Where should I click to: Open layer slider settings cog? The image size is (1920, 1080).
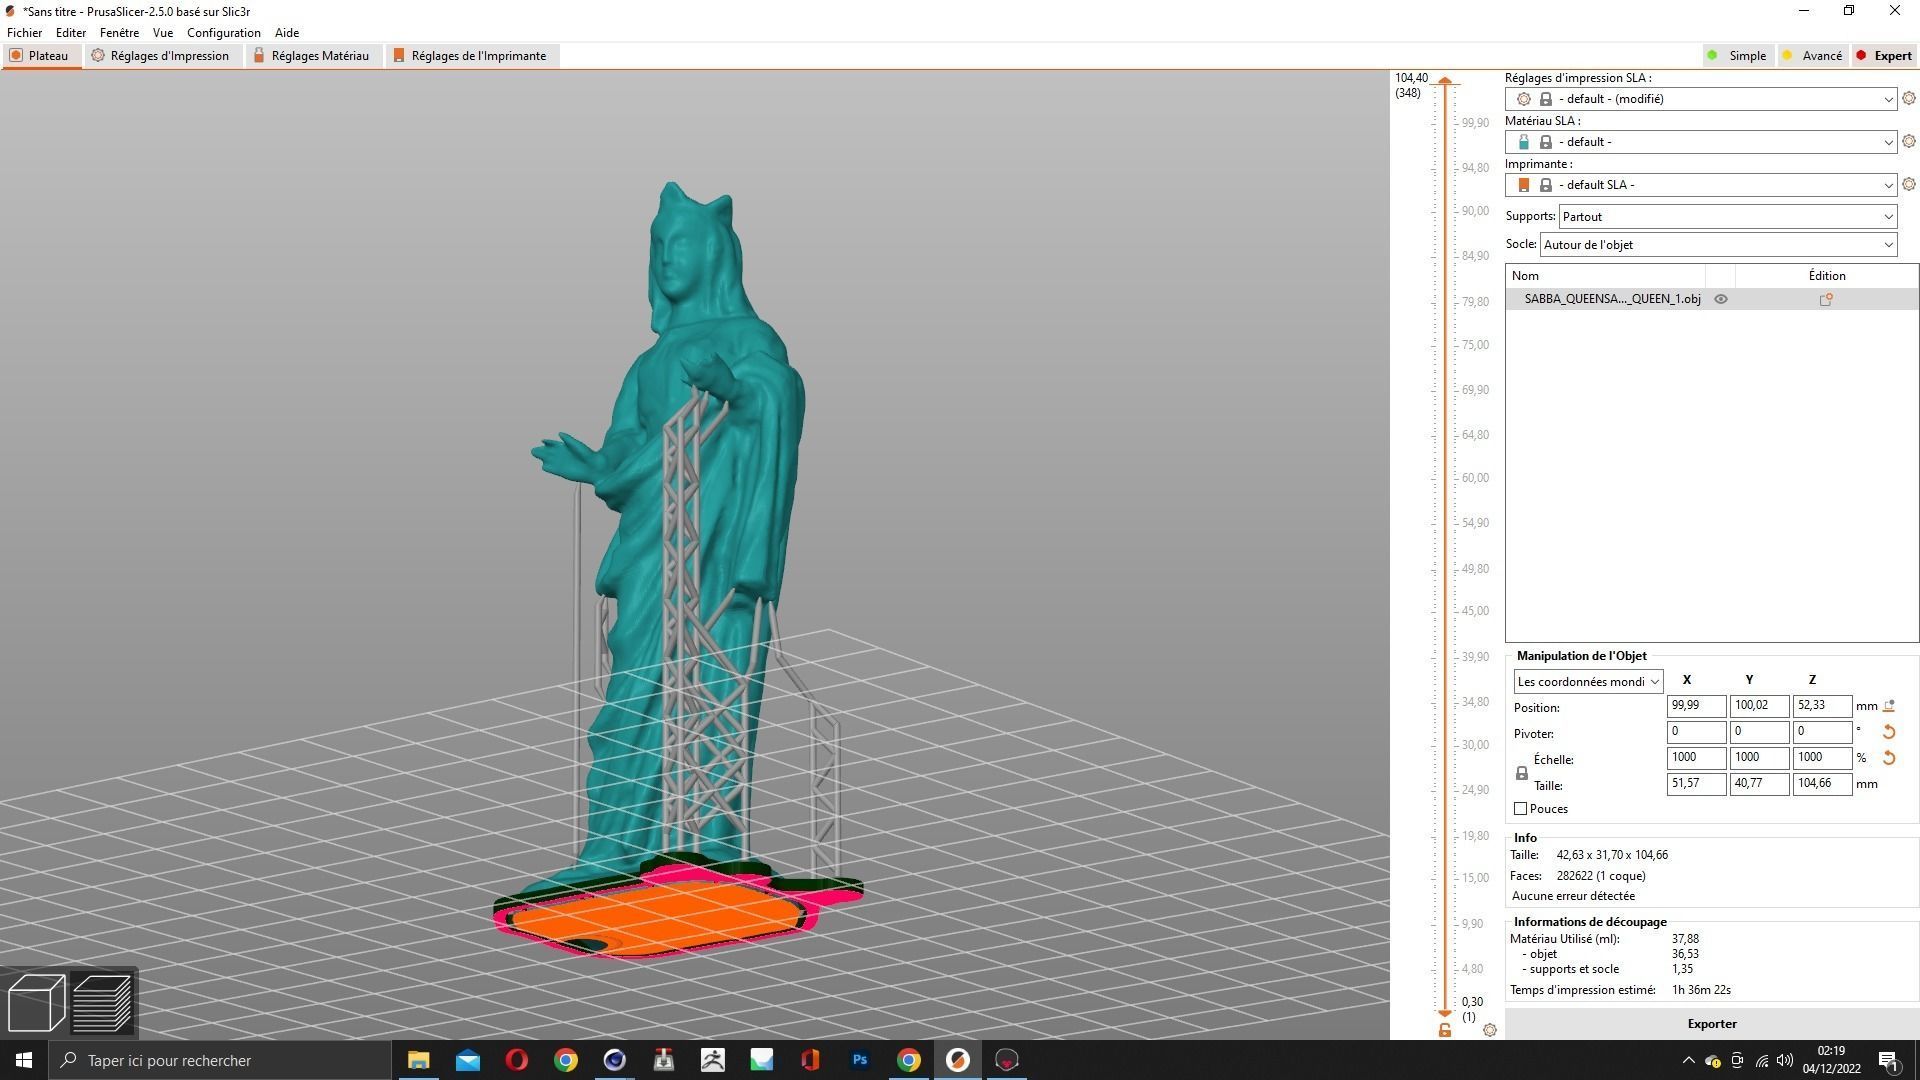pyautogui.click(x=1490, y=1030)
